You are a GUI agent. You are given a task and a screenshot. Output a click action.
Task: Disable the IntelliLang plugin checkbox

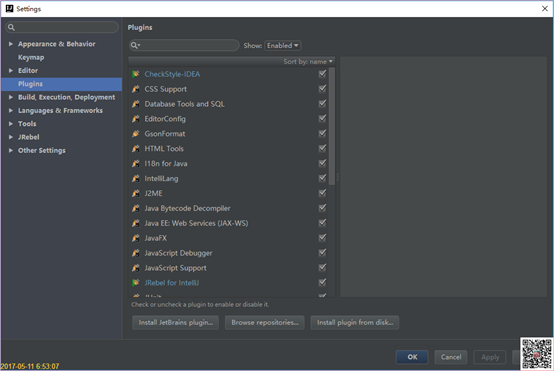[x=322, y=178]
